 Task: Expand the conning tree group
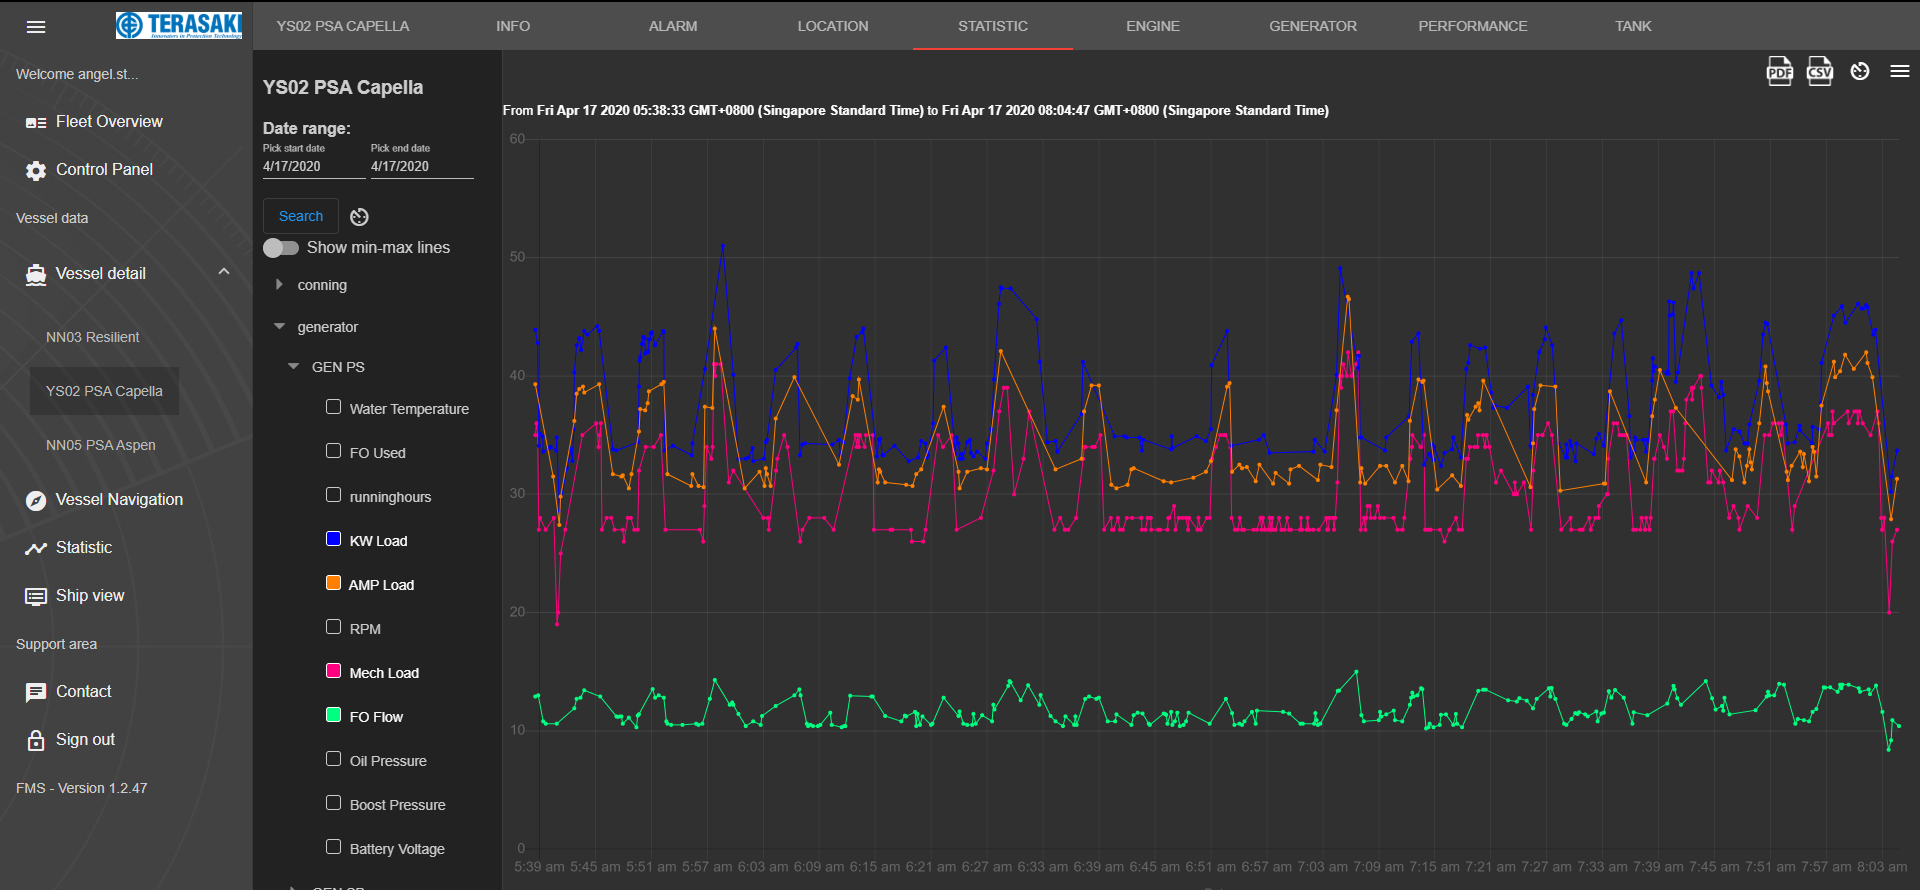(x=279, y=285)
